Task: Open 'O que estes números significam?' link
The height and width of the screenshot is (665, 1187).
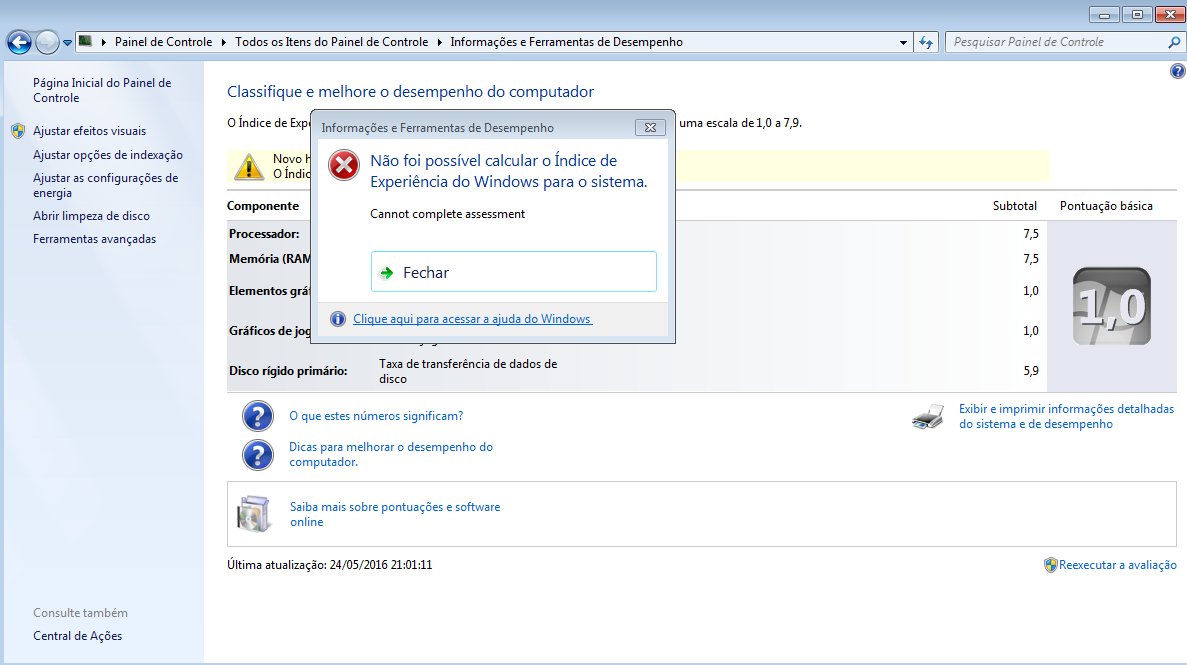Action: [x=376, y=416]
